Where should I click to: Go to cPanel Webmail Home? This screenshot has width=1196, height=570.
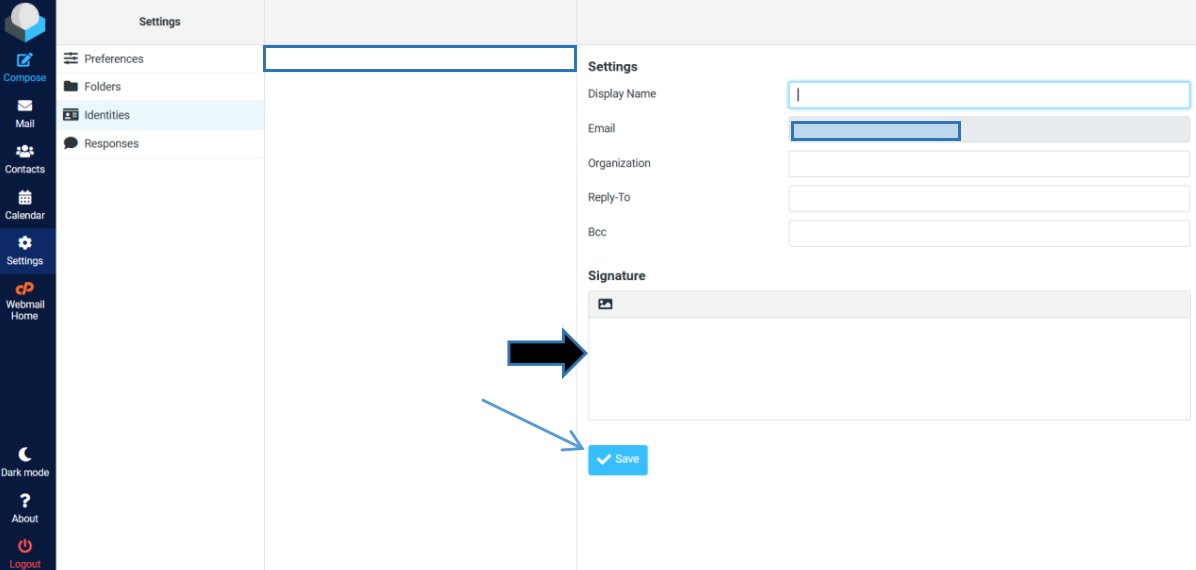click(24, 301)
